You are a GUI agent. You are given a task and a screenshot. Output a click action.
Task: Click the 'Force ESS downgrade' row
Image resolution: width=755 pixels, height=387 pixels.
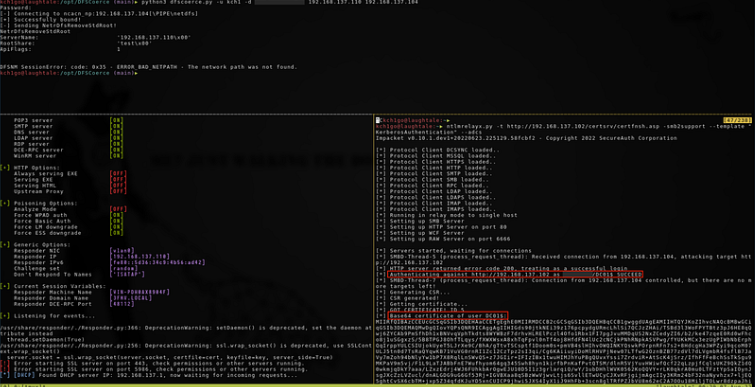pyautogui.click(x=68, y=233)
